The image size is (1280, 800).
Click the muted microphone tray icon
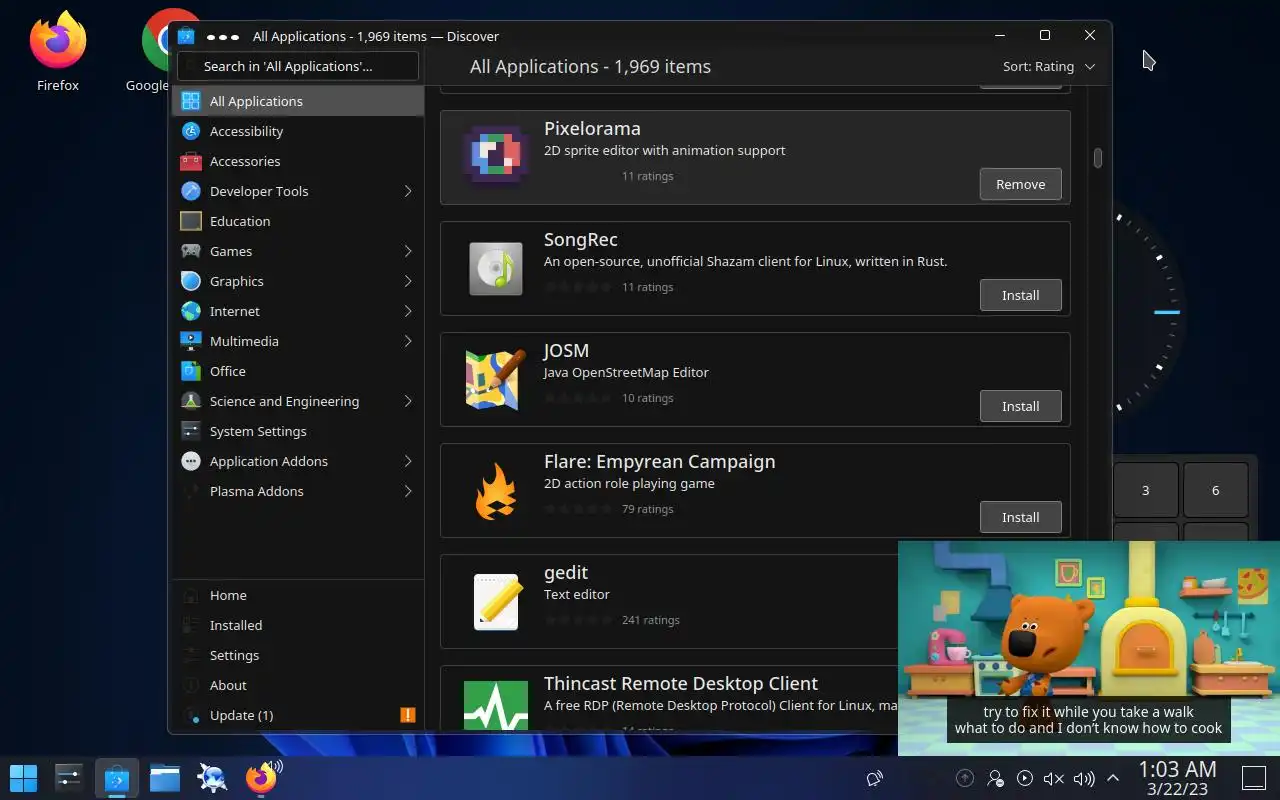(1053, 778)
